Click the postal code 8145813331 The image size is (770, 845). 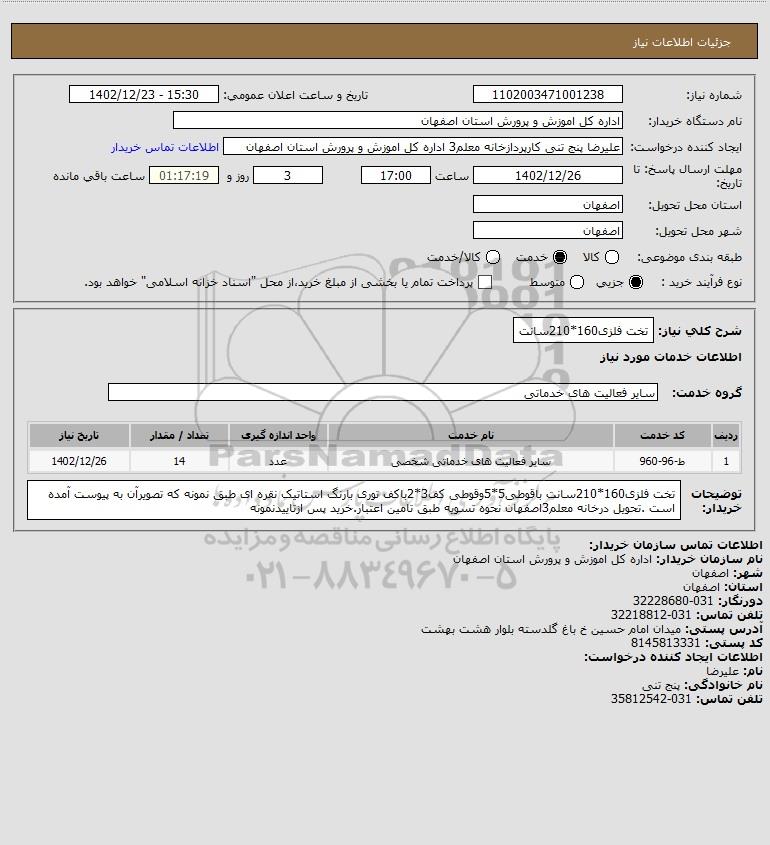665,643
